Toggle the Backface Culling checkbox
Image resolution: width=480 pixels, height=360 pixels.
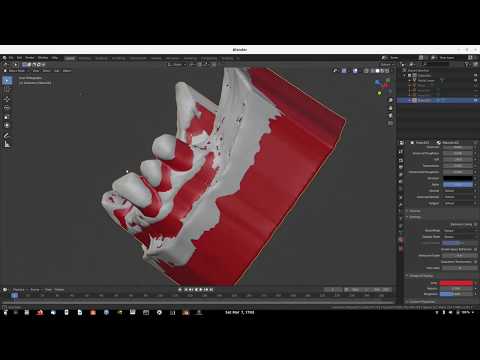[x=476, y=224]
